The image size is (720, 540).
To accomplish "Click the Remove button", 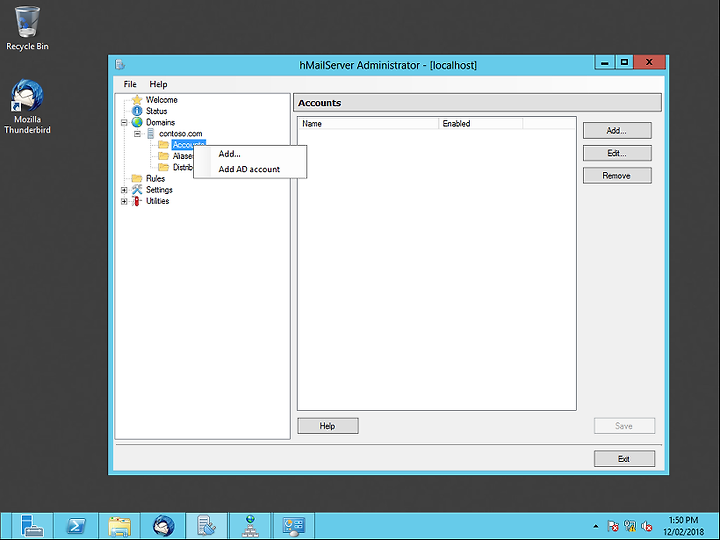I will (617, 175).
